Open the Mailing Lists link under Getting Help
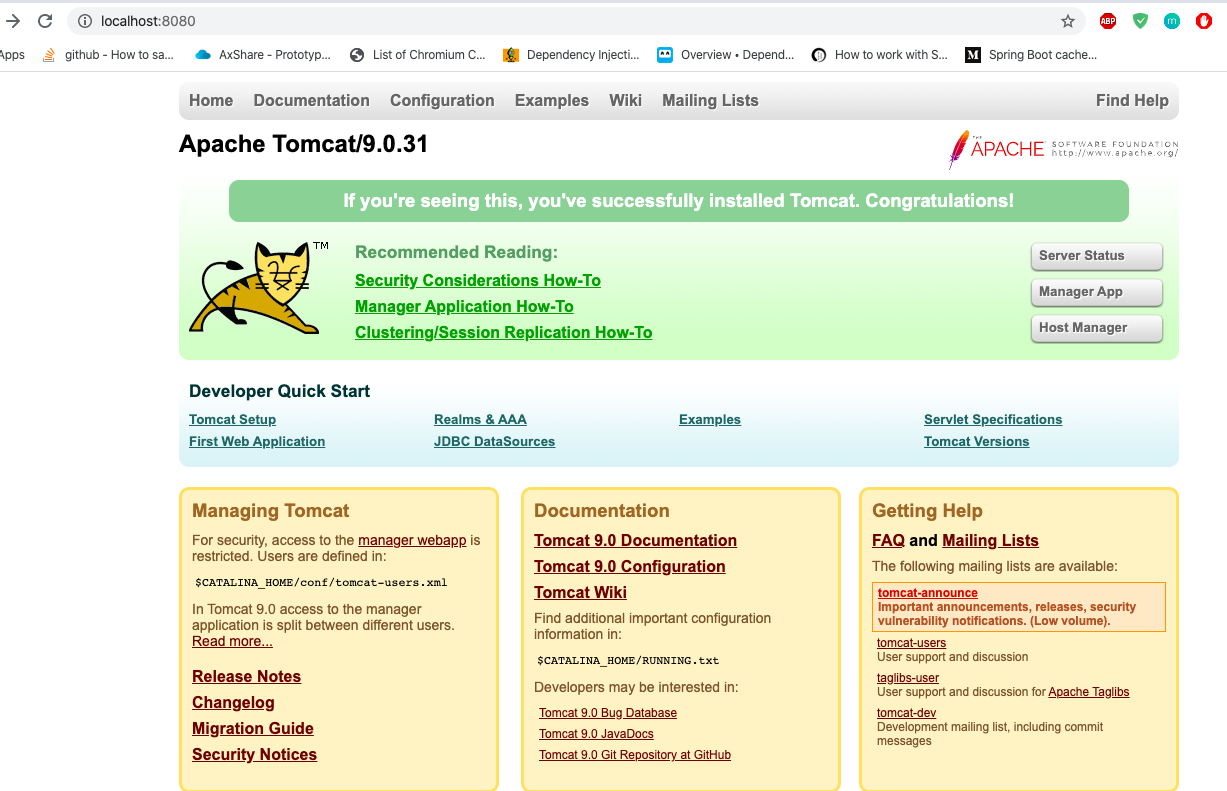This screenshot has width=1227, height=791. [x=990, y=540]
